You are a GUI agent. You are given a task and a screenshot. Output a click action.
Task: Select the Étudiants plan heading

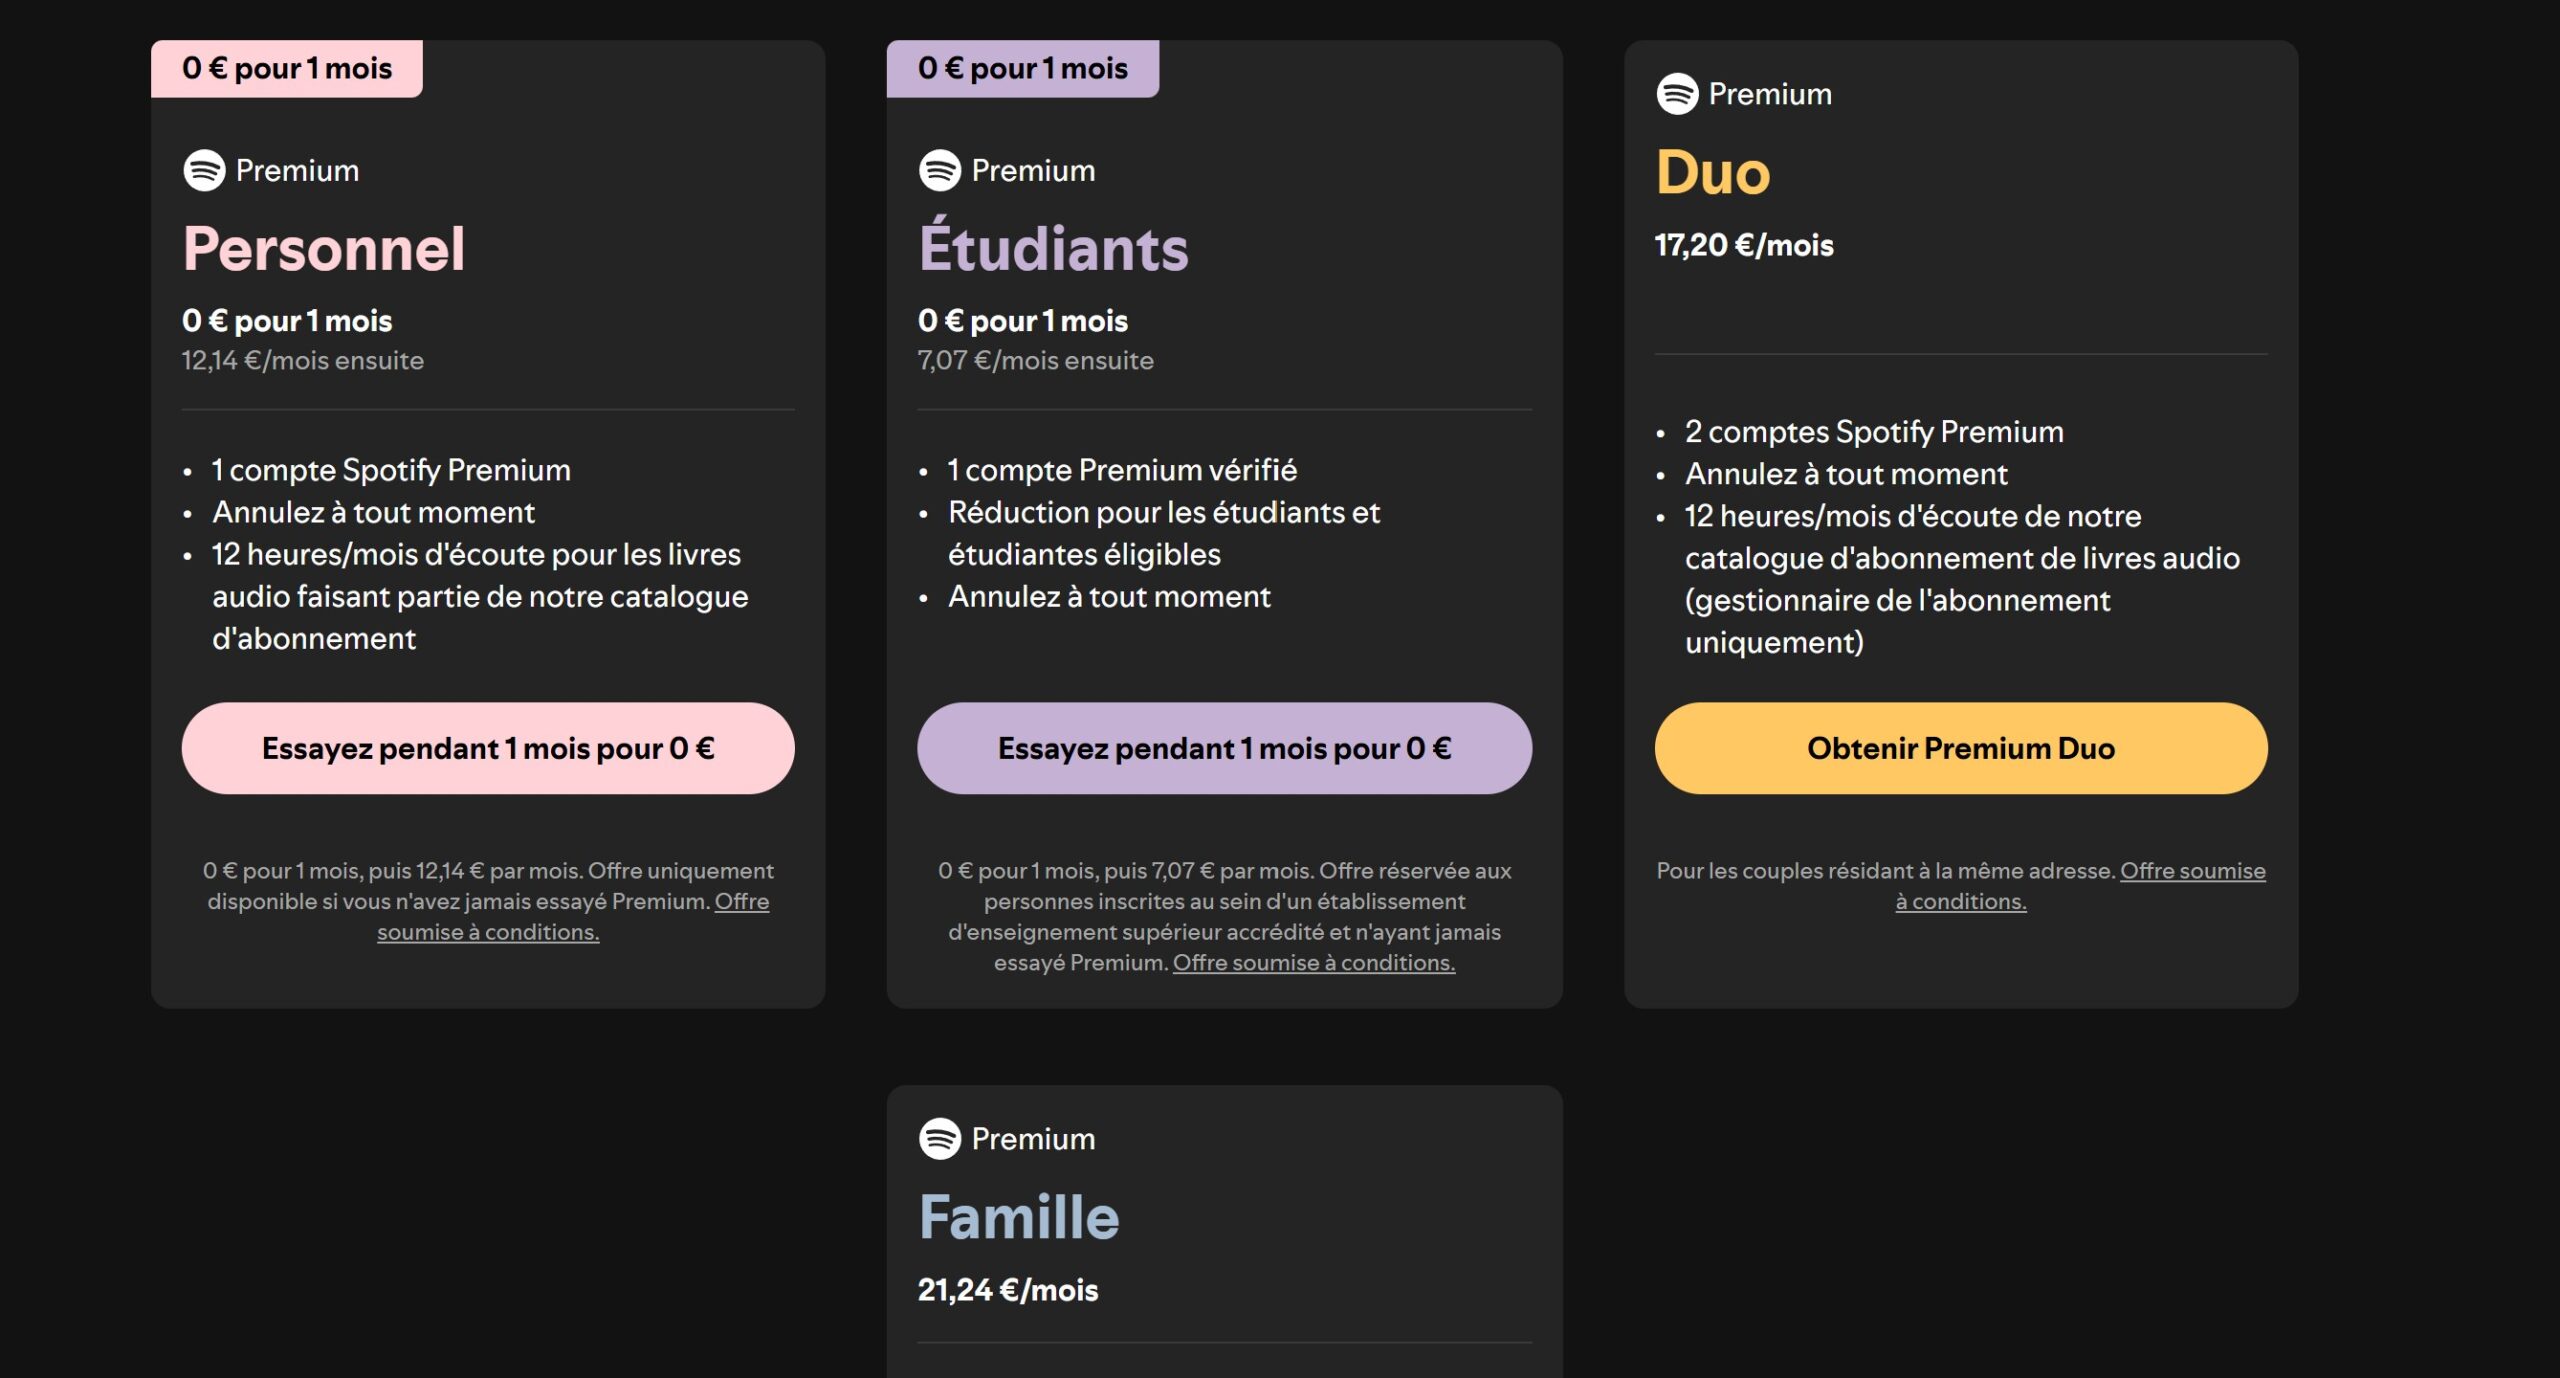point(1053,248)
